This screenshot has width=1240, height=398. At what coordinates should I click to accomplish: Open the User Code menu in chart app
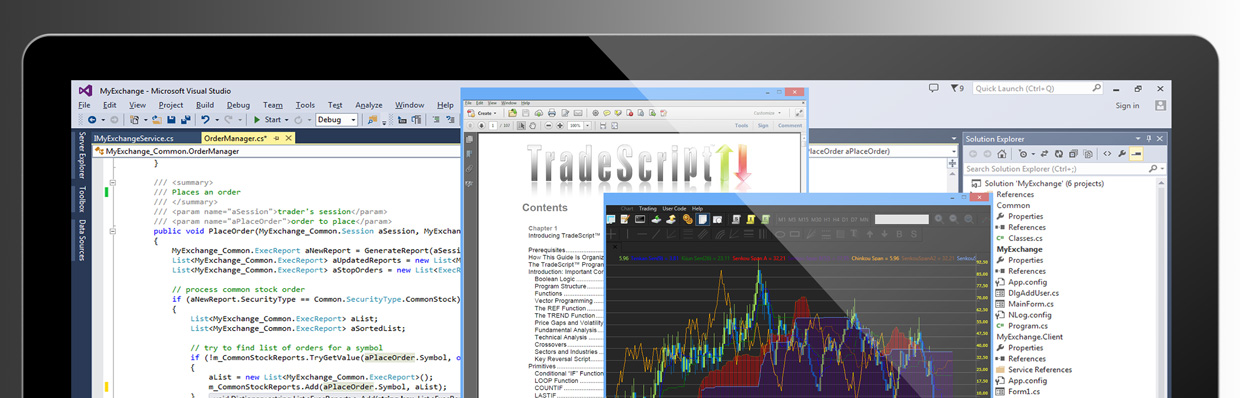tap(674, 209)
